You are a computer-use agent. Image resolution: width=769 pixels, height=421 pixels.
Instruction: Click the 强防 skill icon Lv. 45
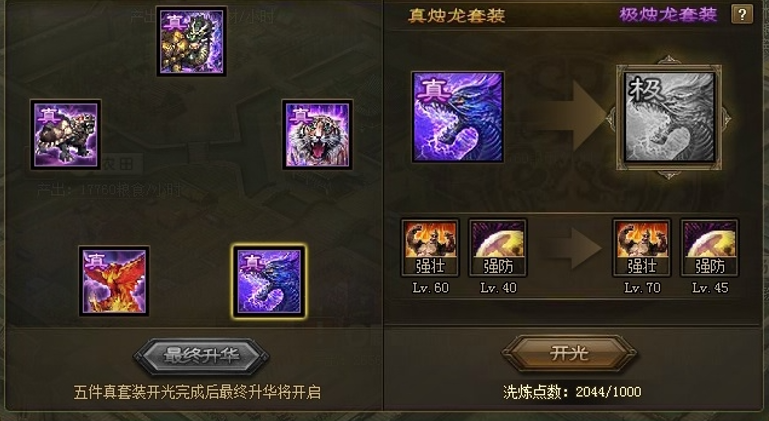click(x=710, y=248)
